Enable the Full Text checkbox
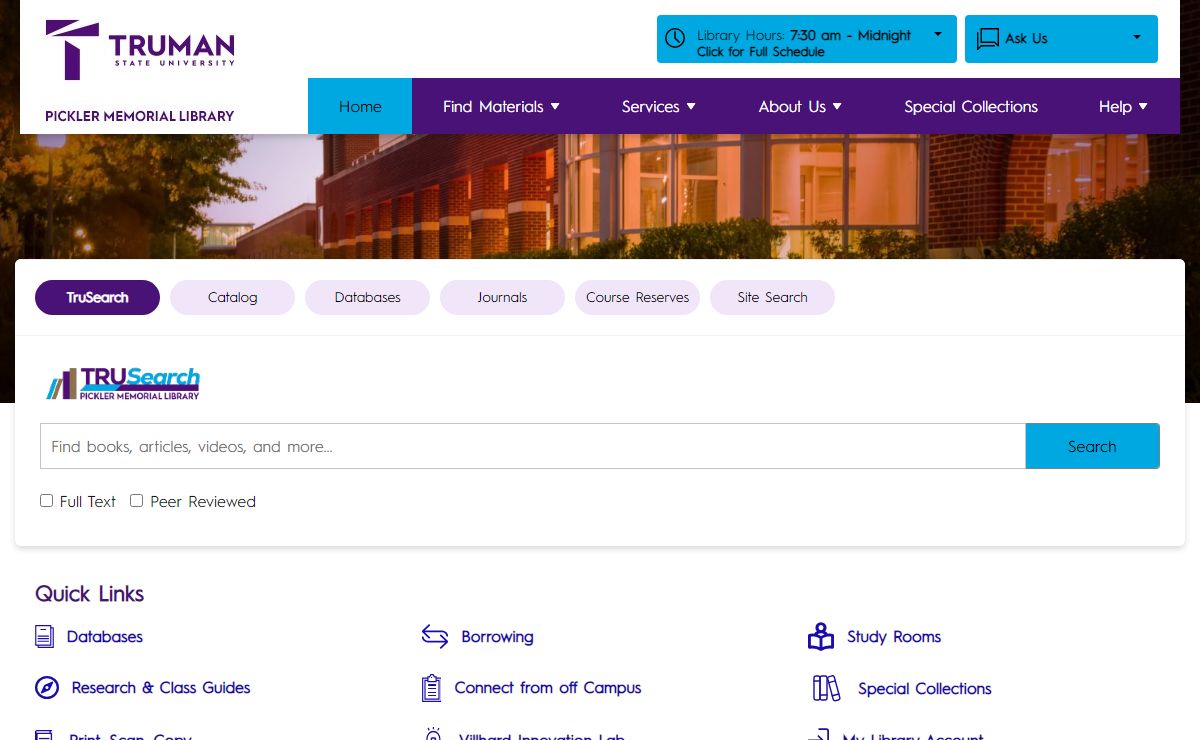The image size is (1200, 740). tap(46, 500)
